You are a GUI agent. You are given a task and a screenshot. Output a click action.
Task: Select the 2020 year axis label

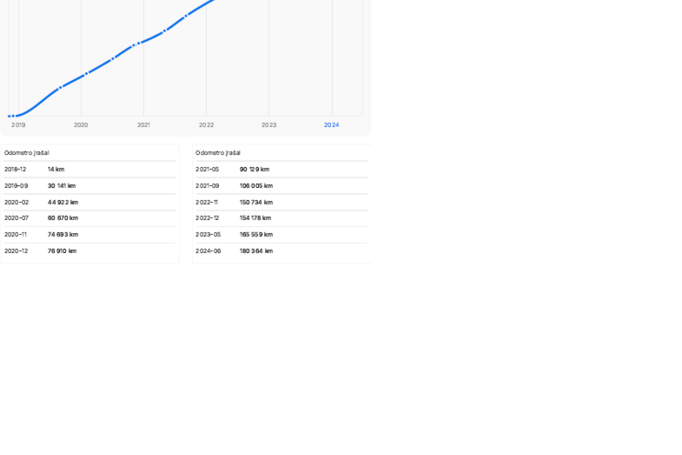[x=81, y=125]
